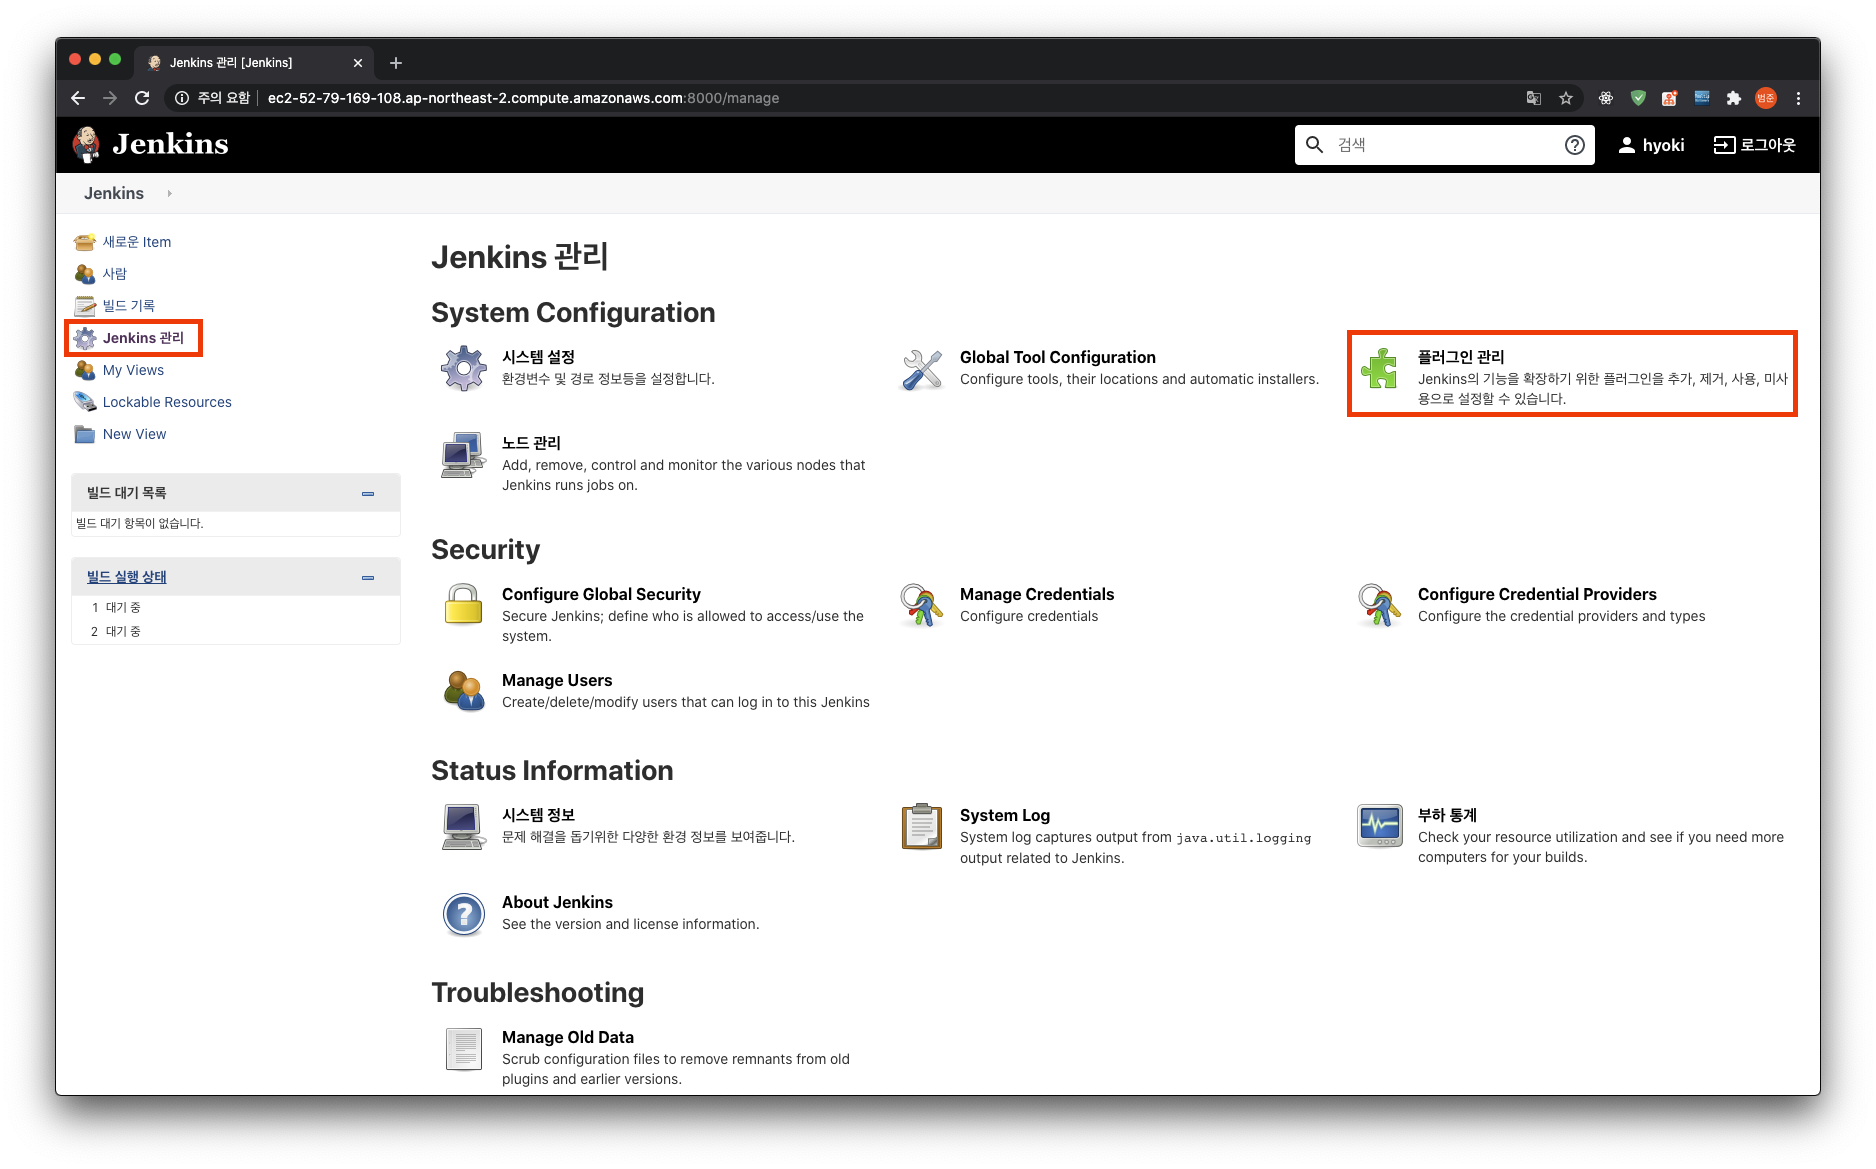Click the 주의 요함 site security warning

[213, 98]
